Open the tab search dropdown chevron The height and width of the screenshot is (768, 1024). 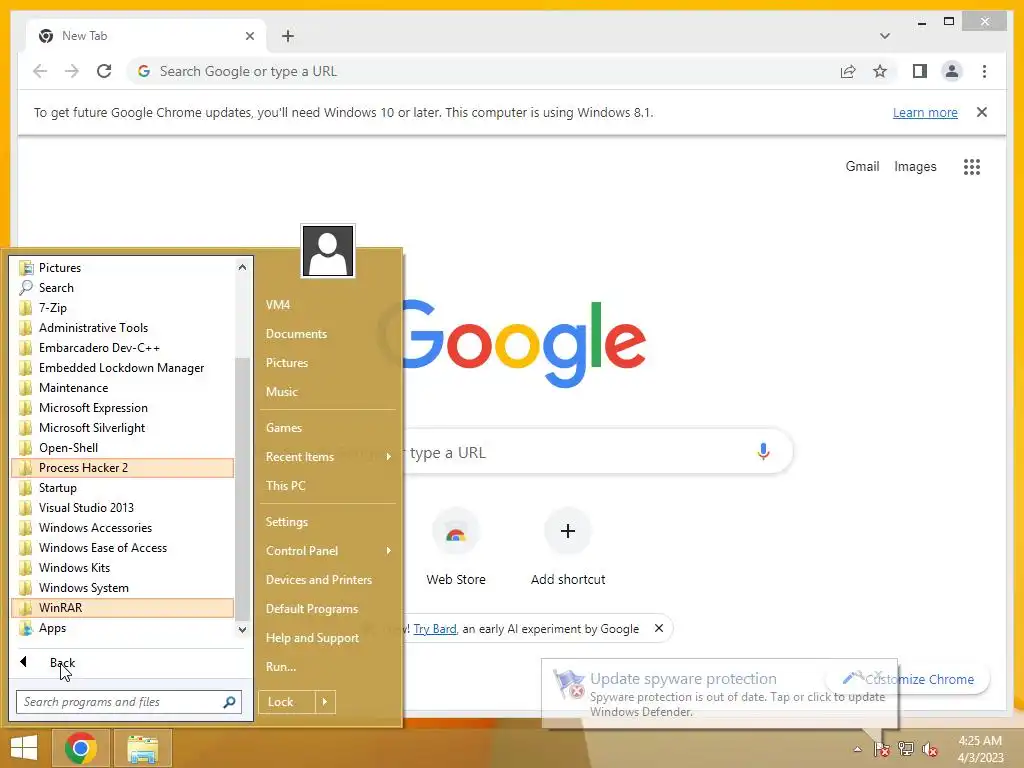coord(884,36)
